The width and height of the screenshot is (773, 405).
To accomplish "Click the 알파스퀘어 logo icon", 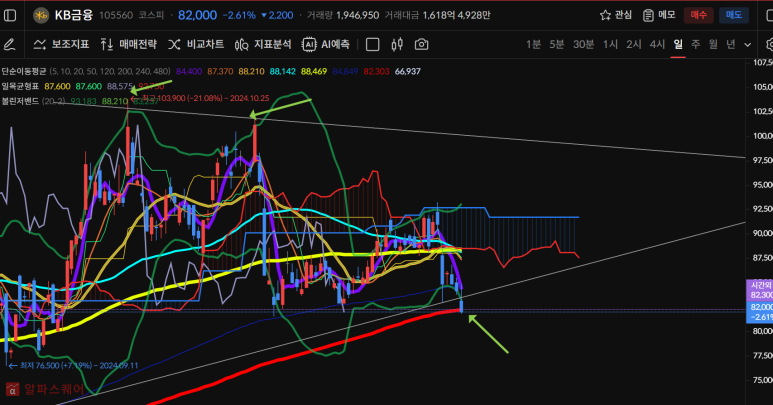I will pyautogui.click(x=12, y=389).
